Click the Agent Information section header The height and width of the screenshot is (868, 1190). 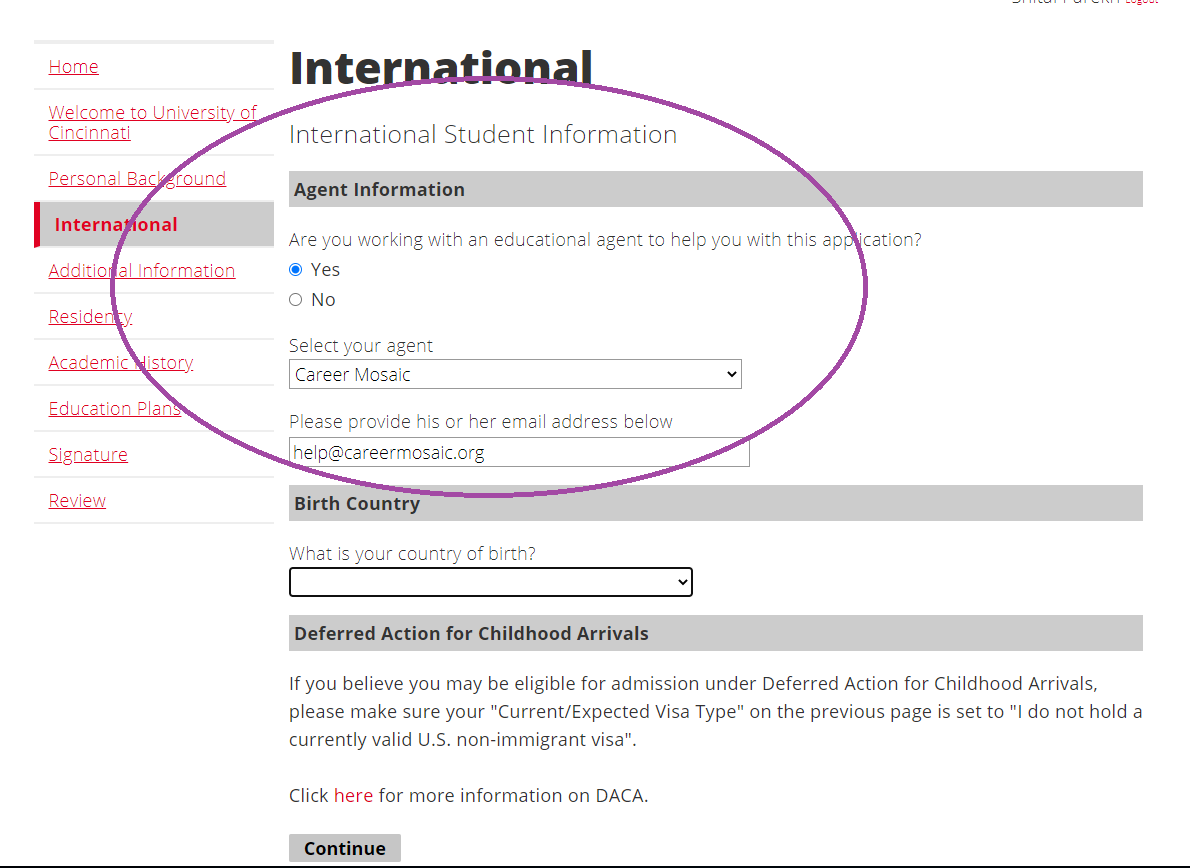716,189
